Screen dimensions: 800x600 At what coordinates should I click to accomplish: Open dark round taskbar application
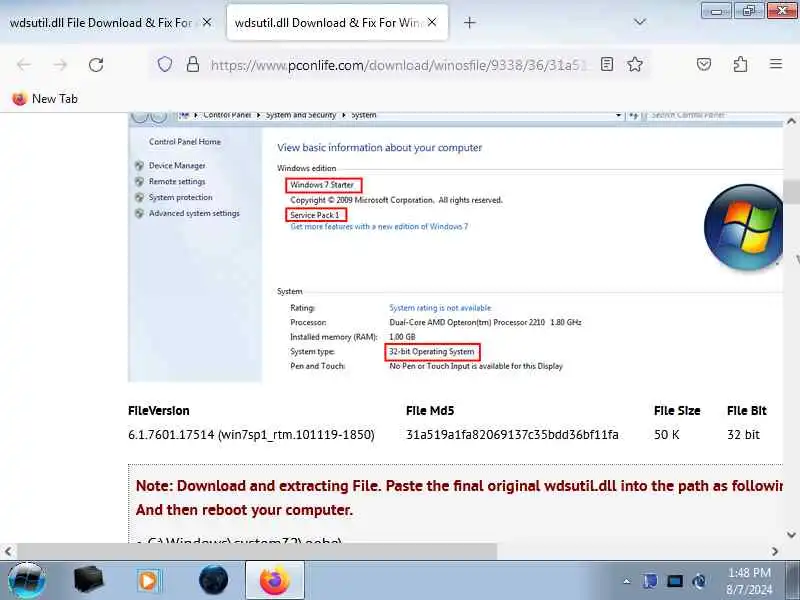[213, 580]
